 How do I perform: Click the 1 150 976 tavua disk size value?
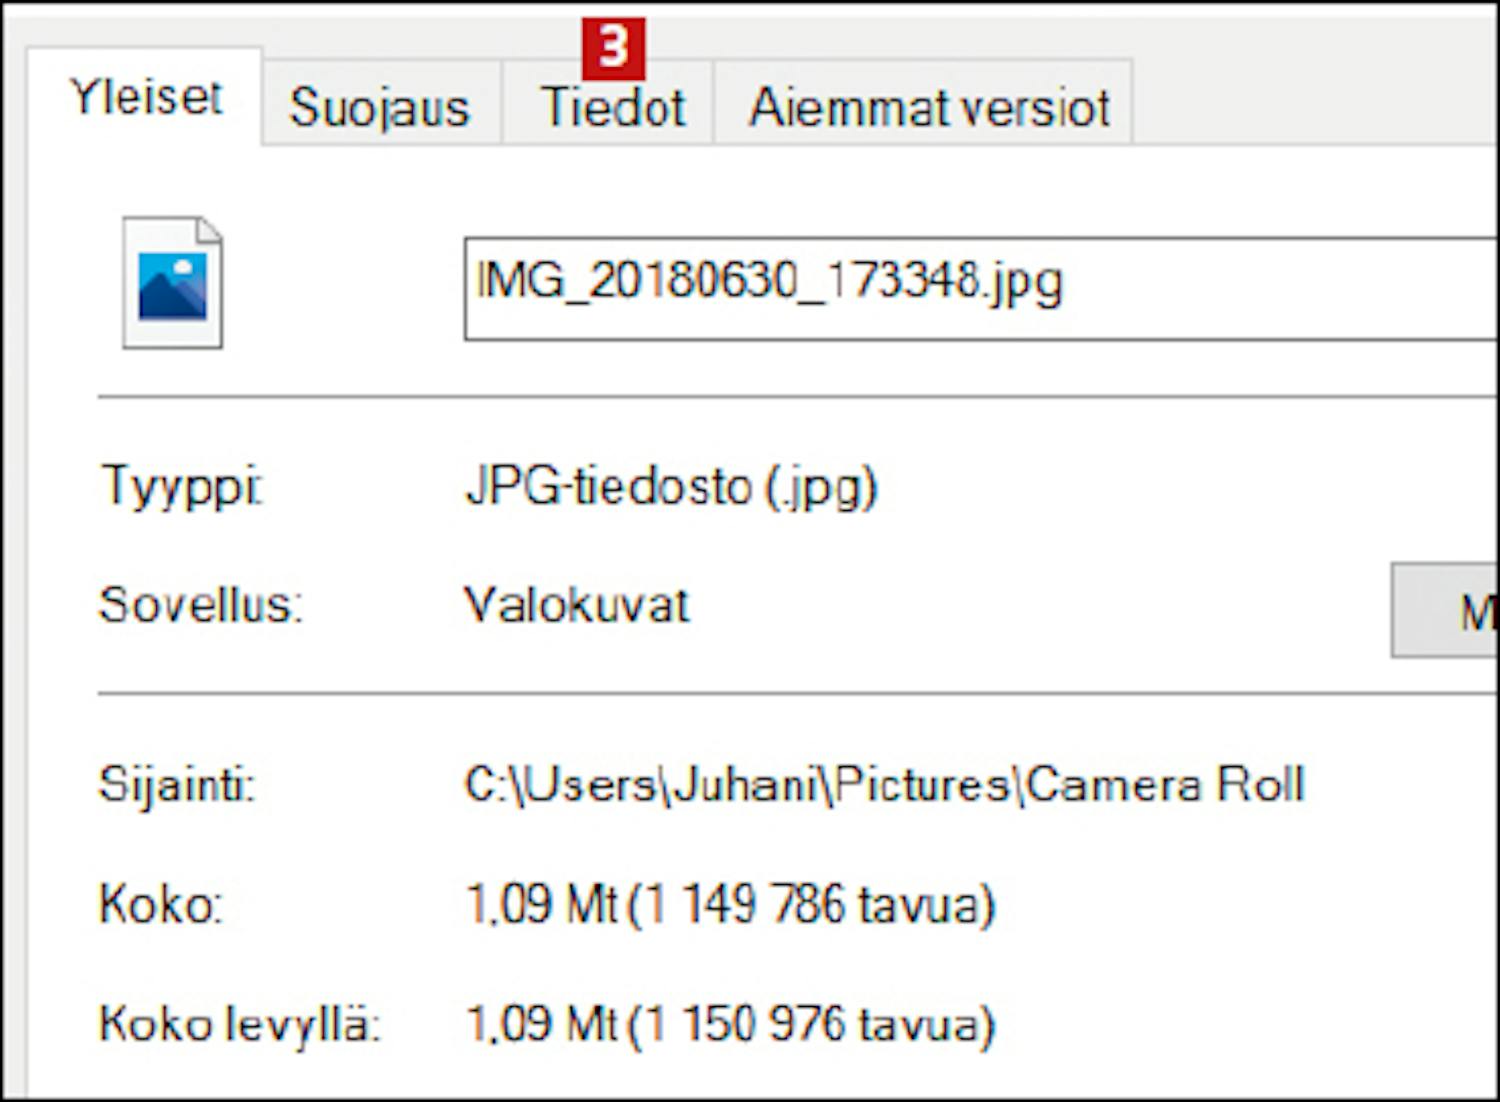[730, 1024]
